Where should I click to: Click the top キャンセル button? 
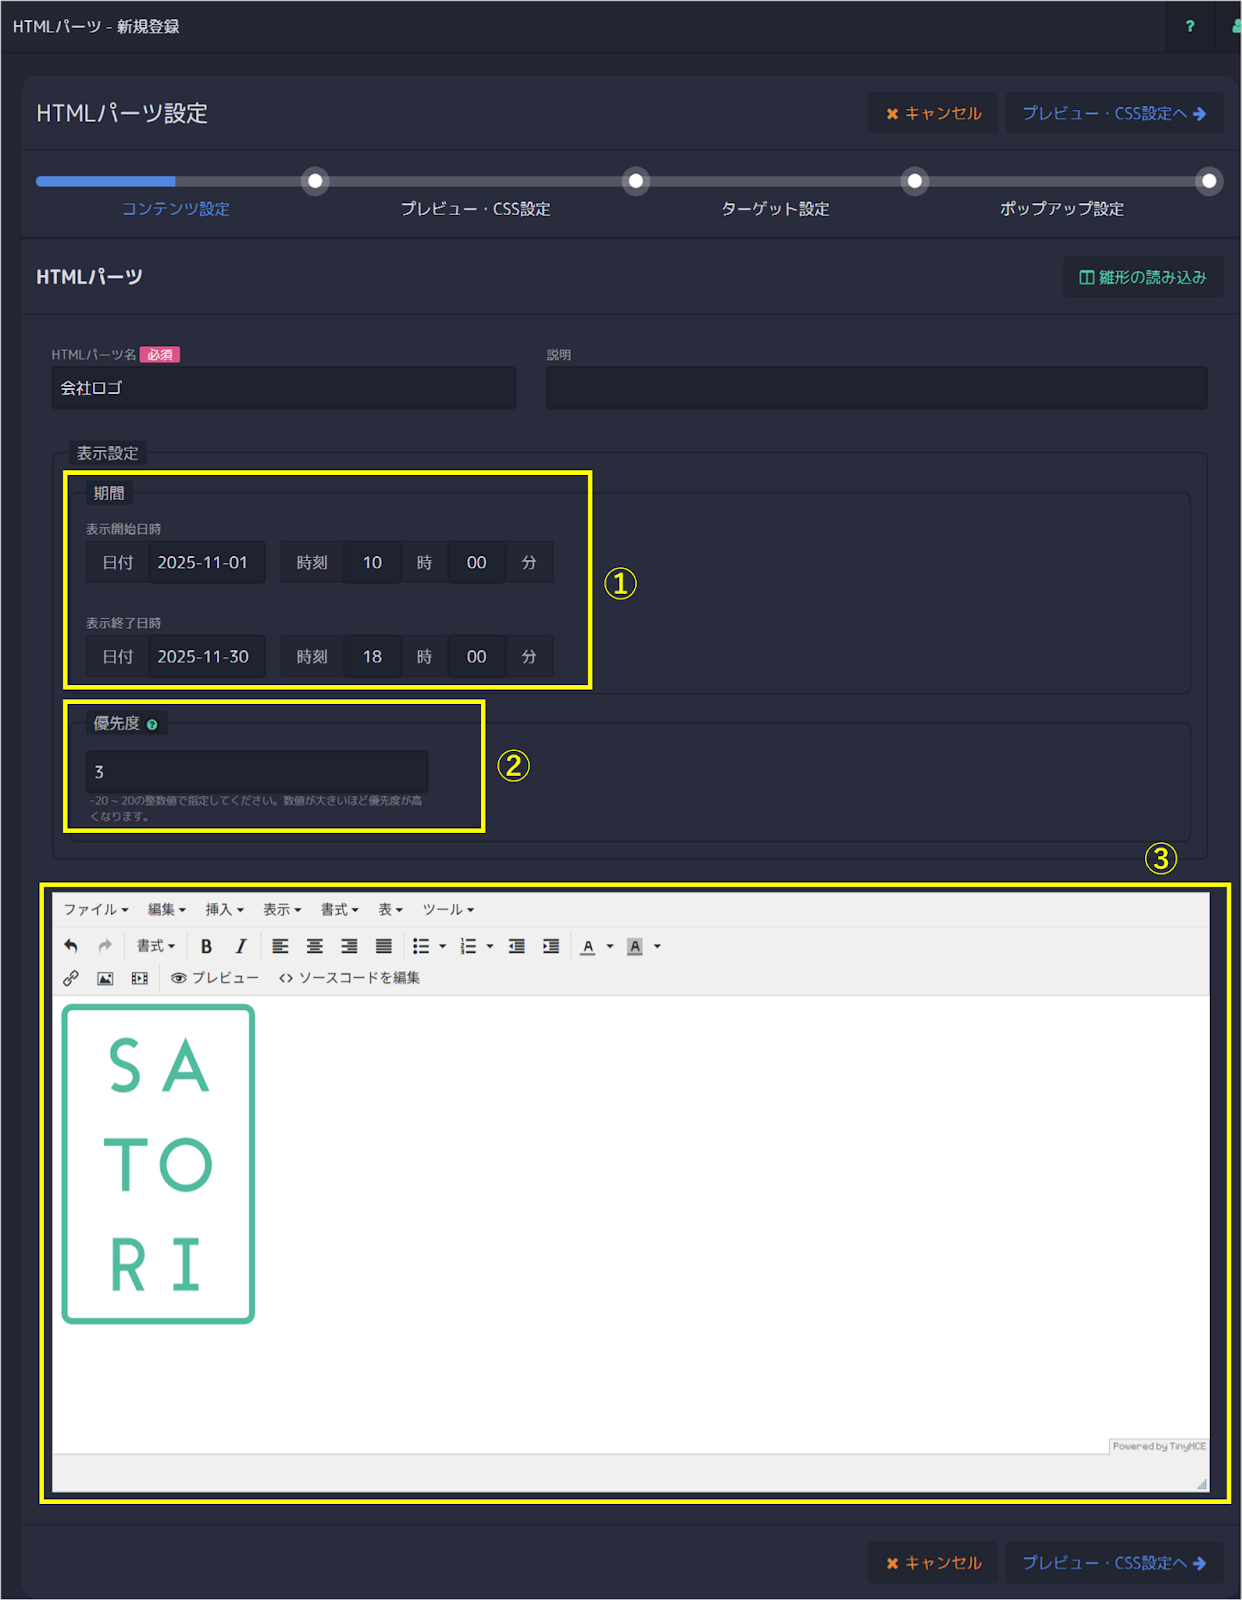tap(933, 113)
